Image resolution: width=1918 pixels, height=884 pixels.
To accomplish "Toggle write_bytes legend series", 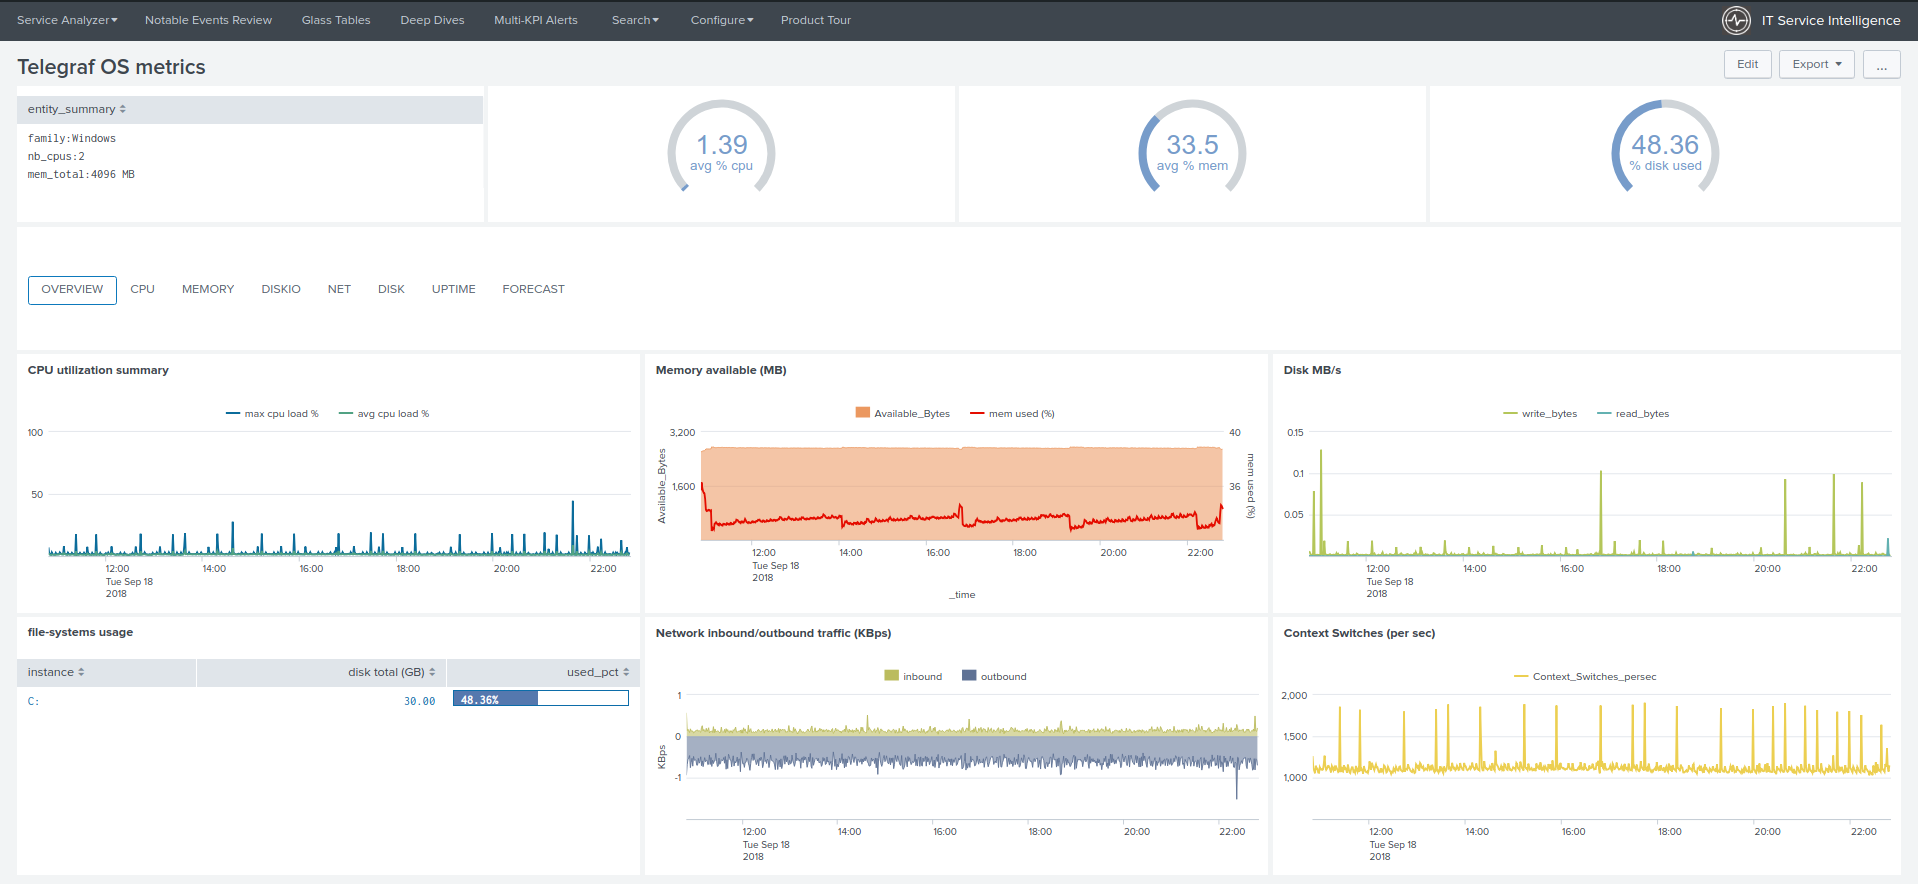I will click(x=1540, y=414).
